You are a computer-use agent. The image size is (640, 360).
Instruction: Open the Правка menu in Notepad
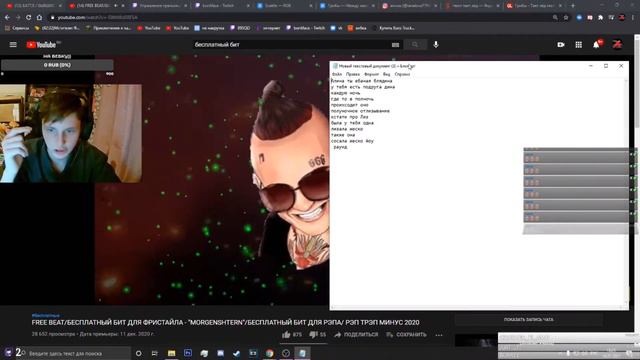[353, 74]
